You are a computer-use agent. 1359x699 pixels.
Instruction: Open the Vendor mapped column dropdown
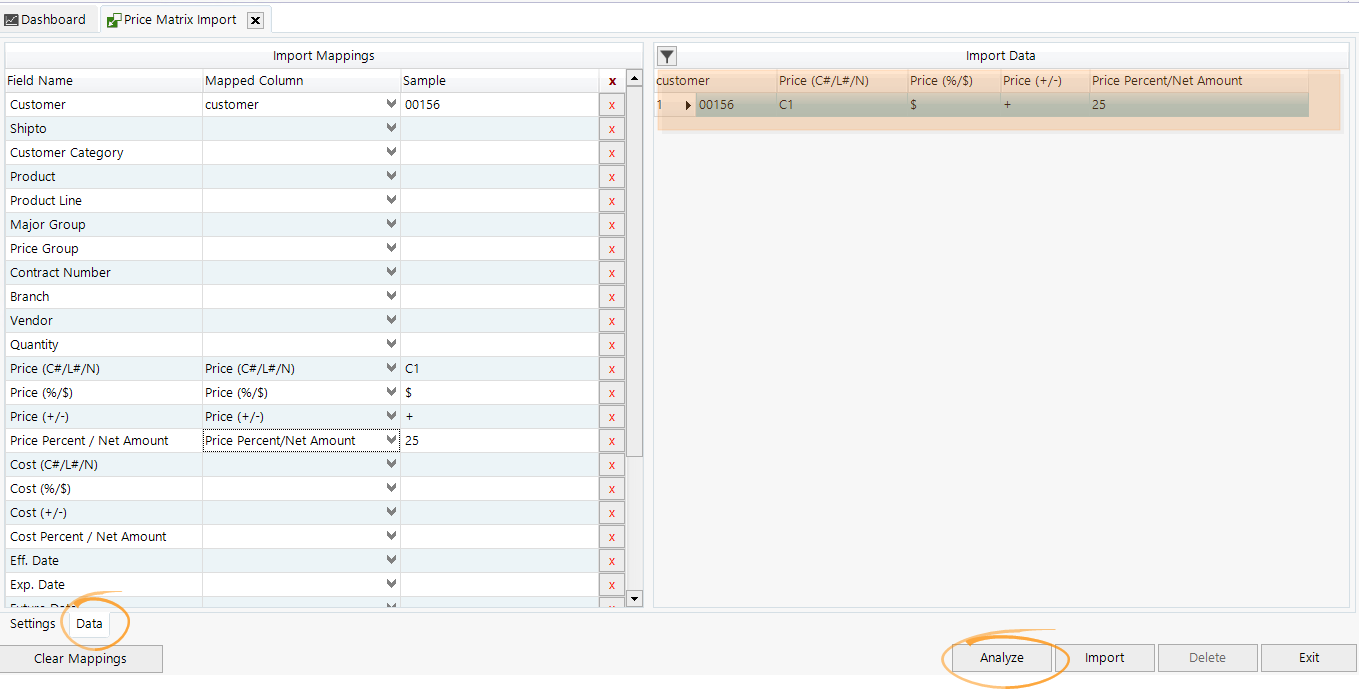pyautogui.click(x=390, y=320)
